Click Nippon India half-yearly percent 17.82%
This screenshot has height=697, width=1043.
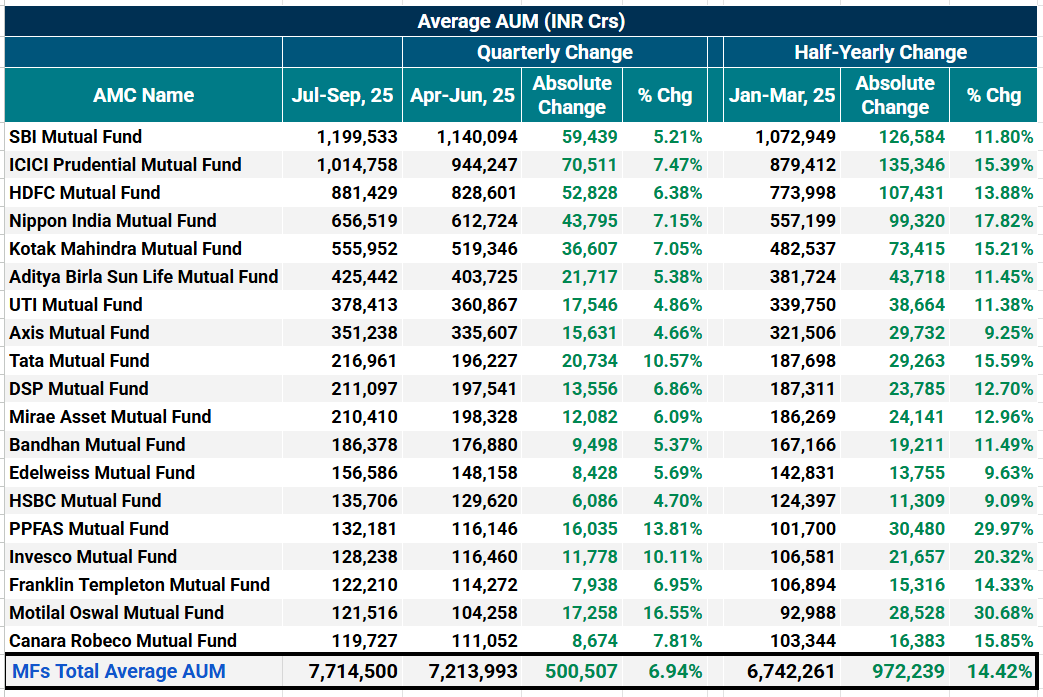[1004, 221]
